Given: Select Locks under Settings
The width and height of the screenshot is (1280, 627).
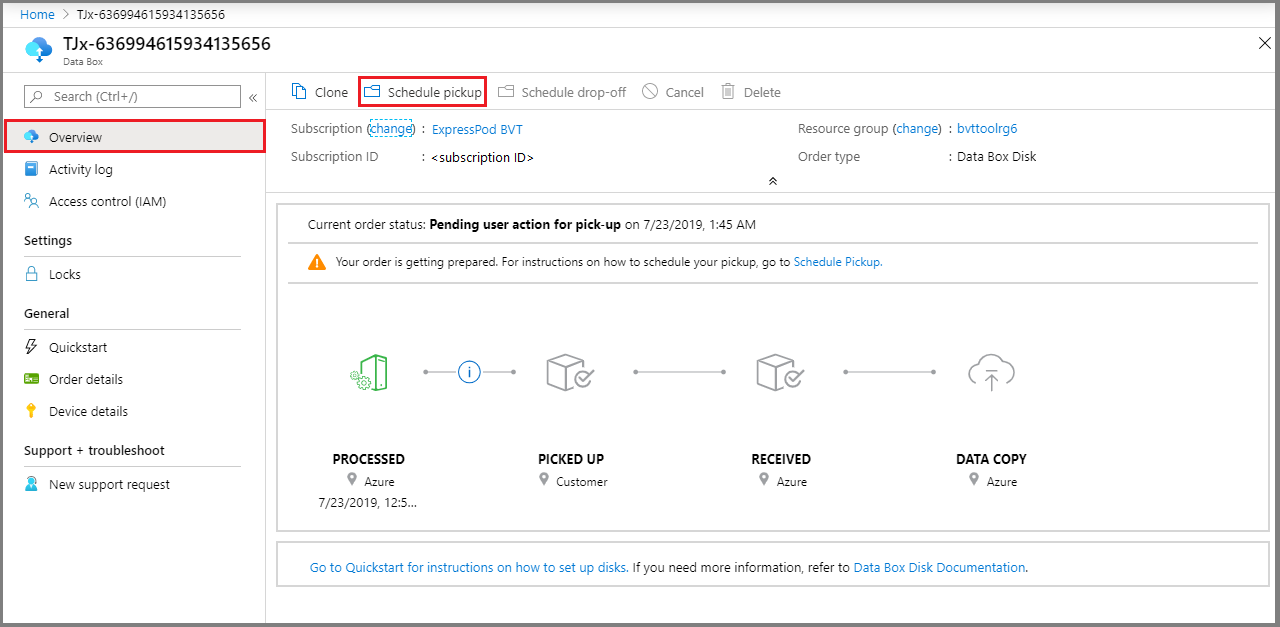Looking at the screenshot, I should pos(65,275).
